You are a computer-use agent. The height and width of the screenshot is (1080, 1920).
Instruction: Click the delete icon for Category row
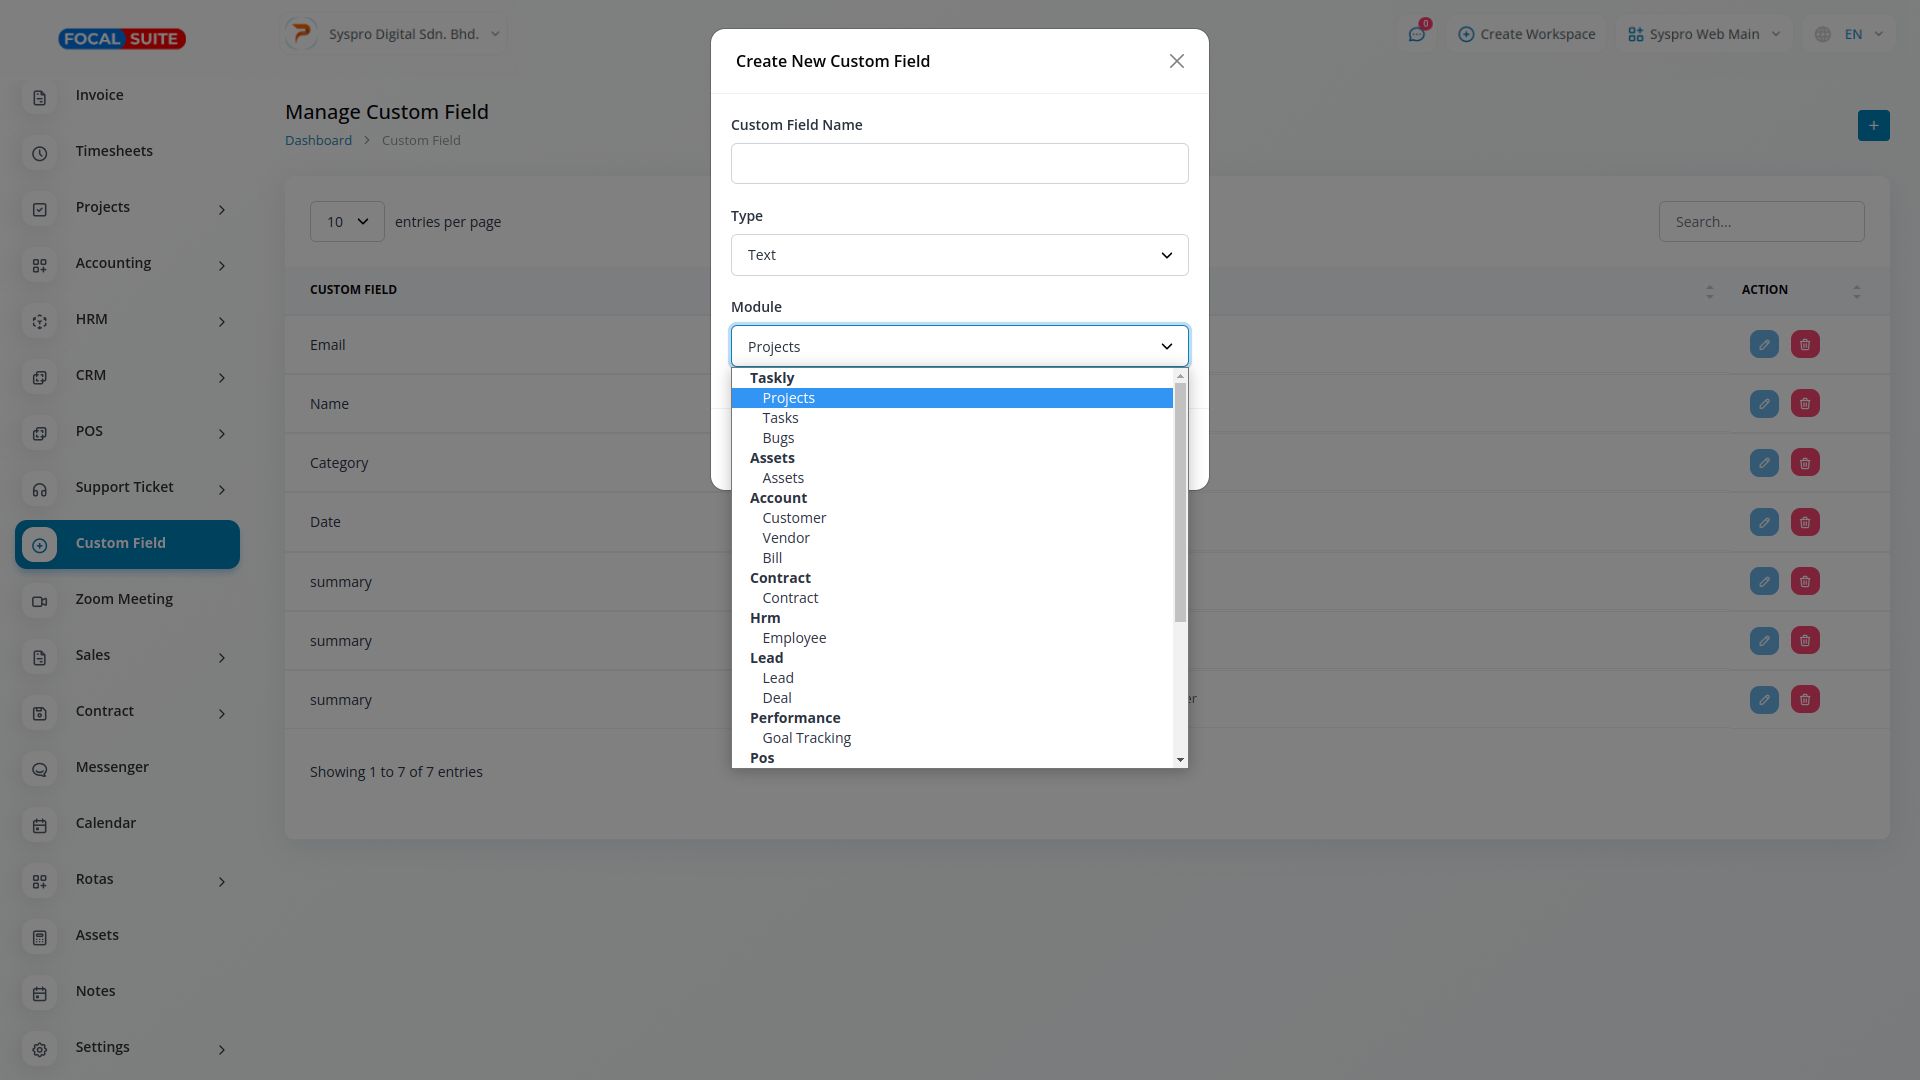pyautogui.click(x=1805, y=463)
